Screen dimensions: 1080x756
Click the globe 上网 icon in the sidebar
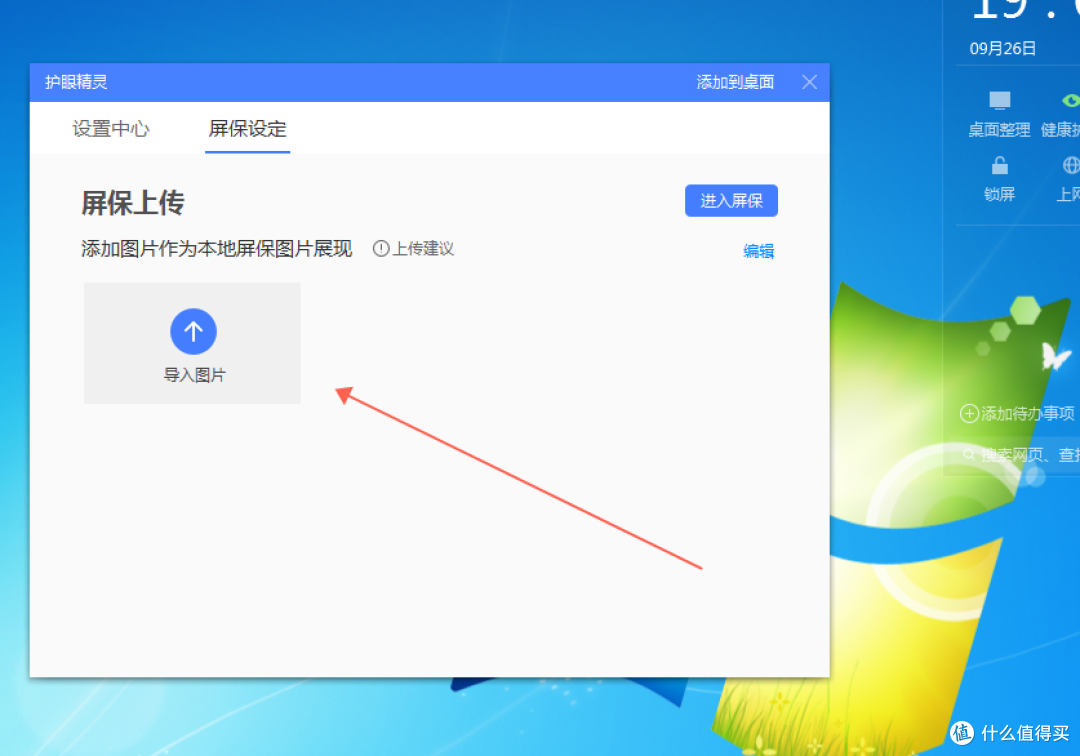[x=1071, y=165]
